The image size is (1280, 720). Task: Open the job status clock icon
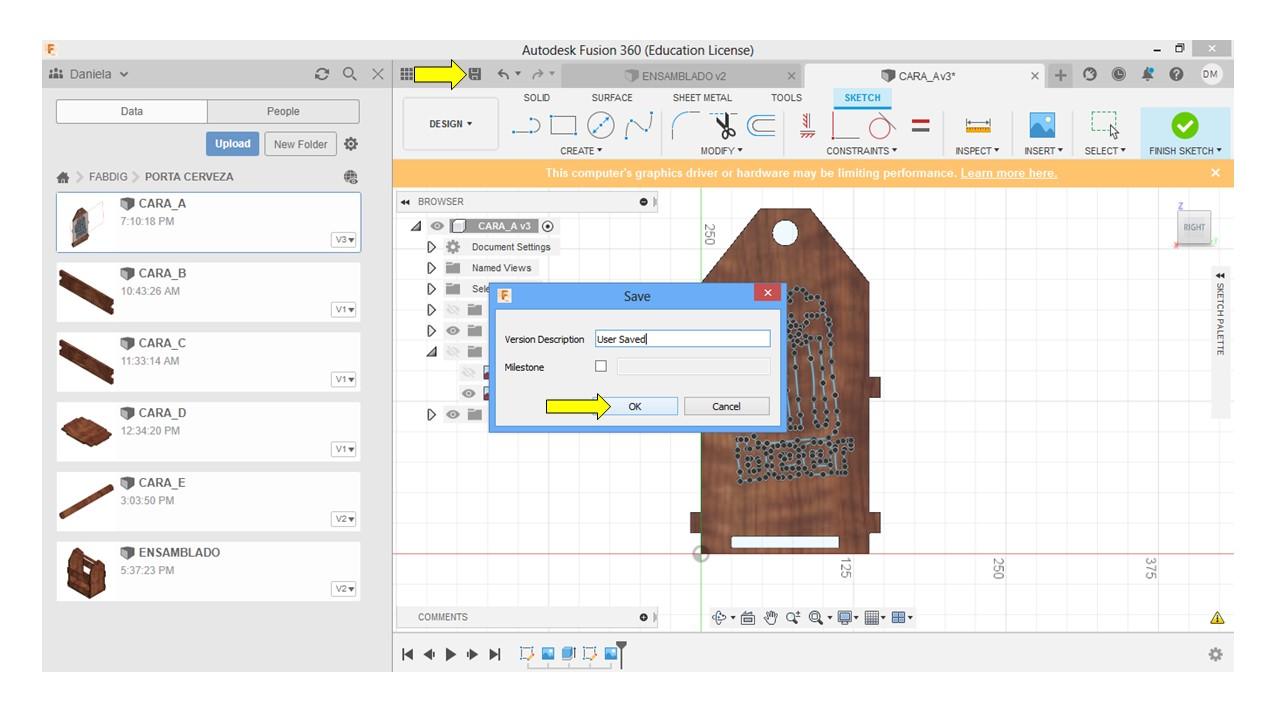click(1118, 74)
